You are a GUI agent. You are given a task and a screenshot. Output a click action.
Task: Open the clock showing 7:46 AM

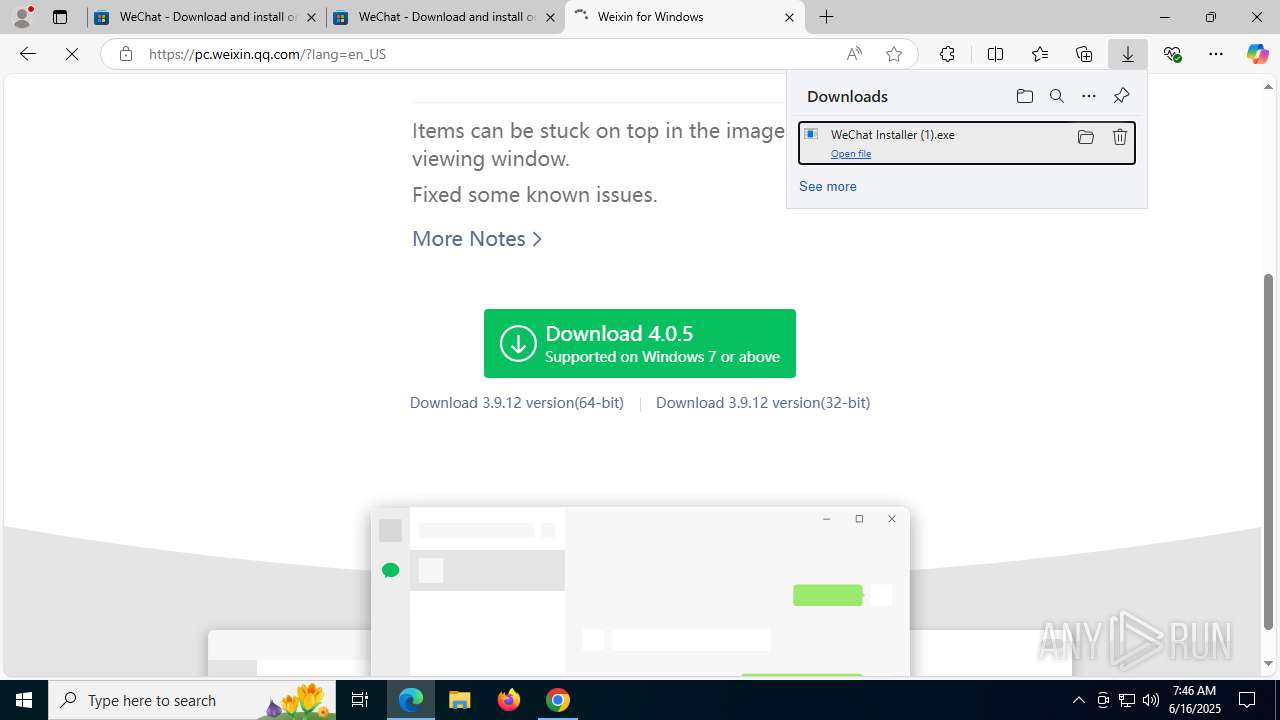pyautogui.click(x=1195, y=700)
